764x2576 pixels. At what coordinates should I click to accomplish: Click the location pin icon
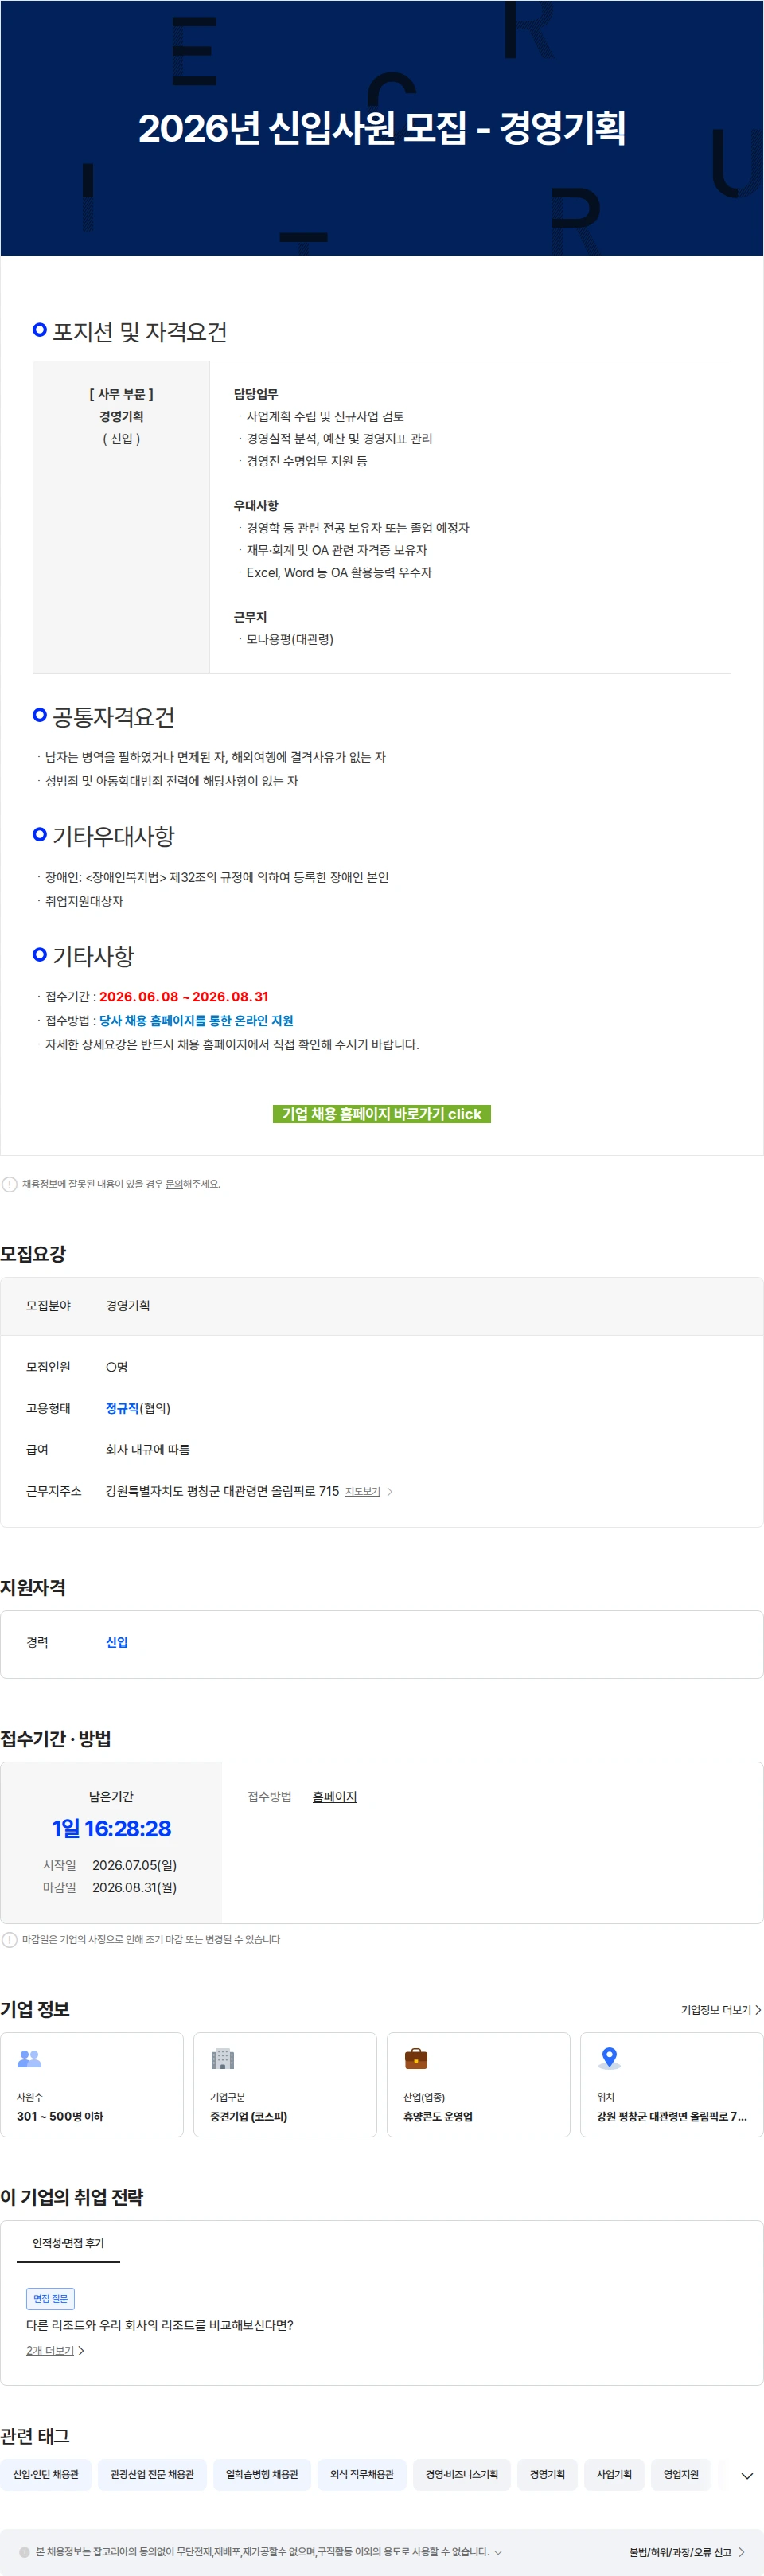(609, 2057)
